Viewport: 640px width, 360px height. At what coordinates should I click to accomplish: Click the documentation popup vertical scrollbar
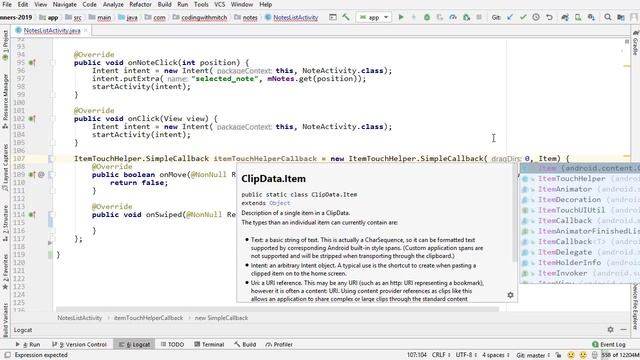pyautogui.click(x=515, y=213)
